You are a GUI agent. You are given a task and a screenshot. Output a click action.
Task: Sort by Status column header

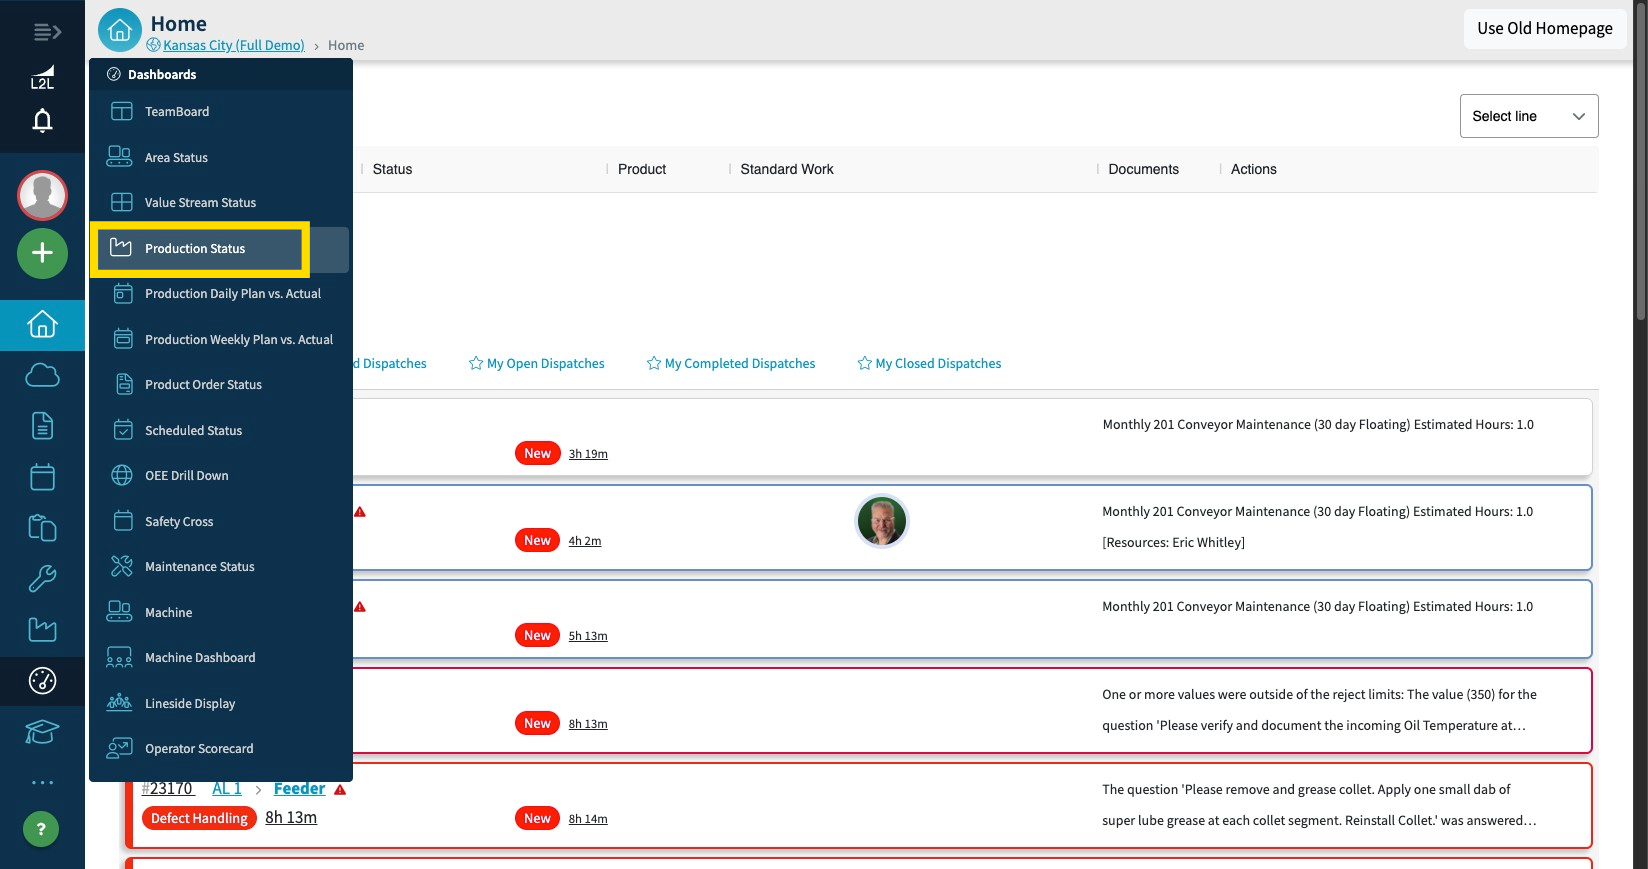tap(392, 169)
